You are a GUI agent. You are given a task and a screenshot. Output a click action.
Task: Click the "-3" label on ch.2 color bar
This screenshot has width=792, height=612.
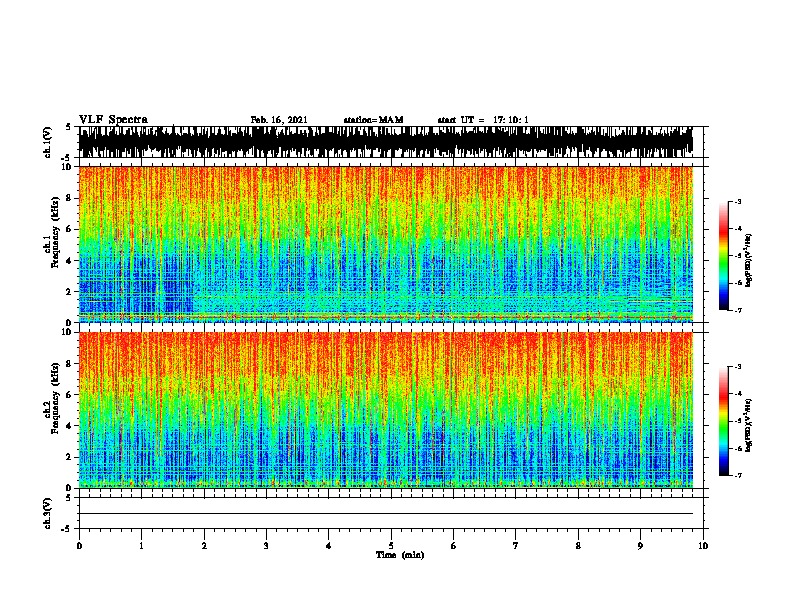click(737, 367)
